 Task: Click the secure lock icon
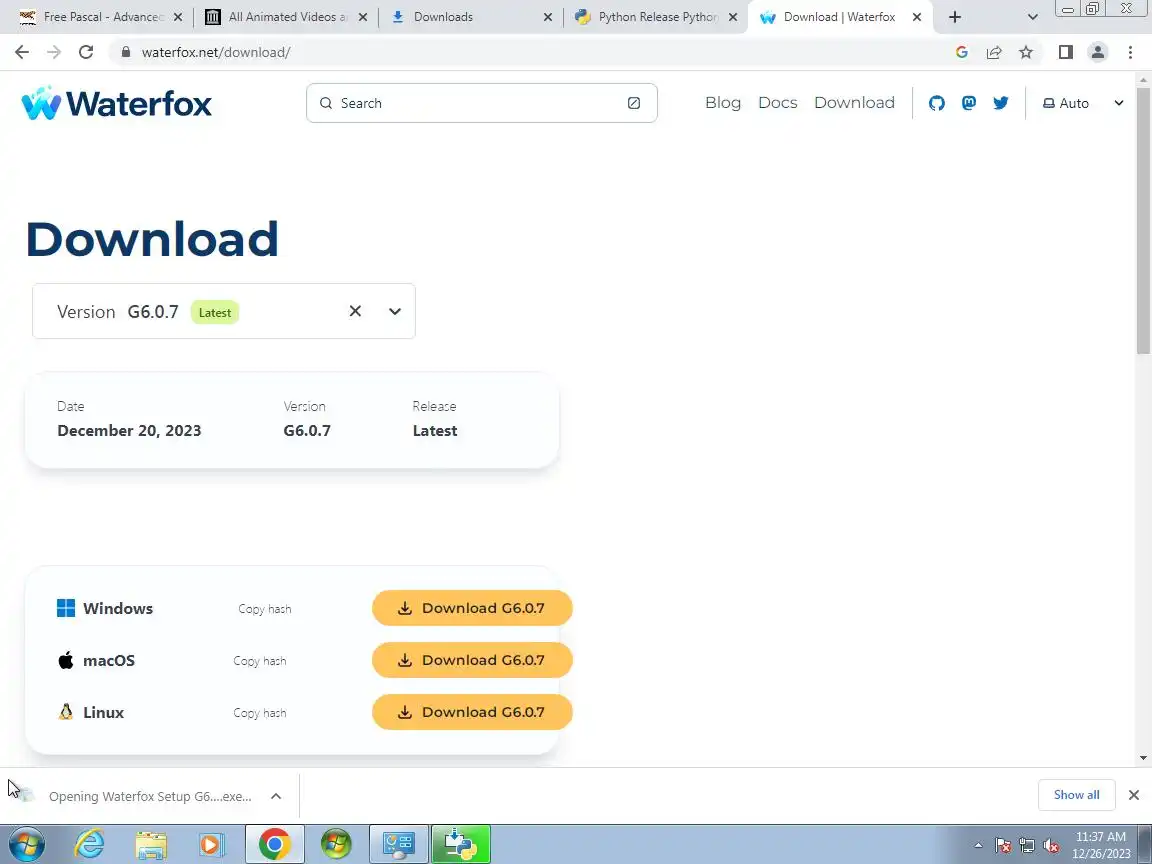126,52
